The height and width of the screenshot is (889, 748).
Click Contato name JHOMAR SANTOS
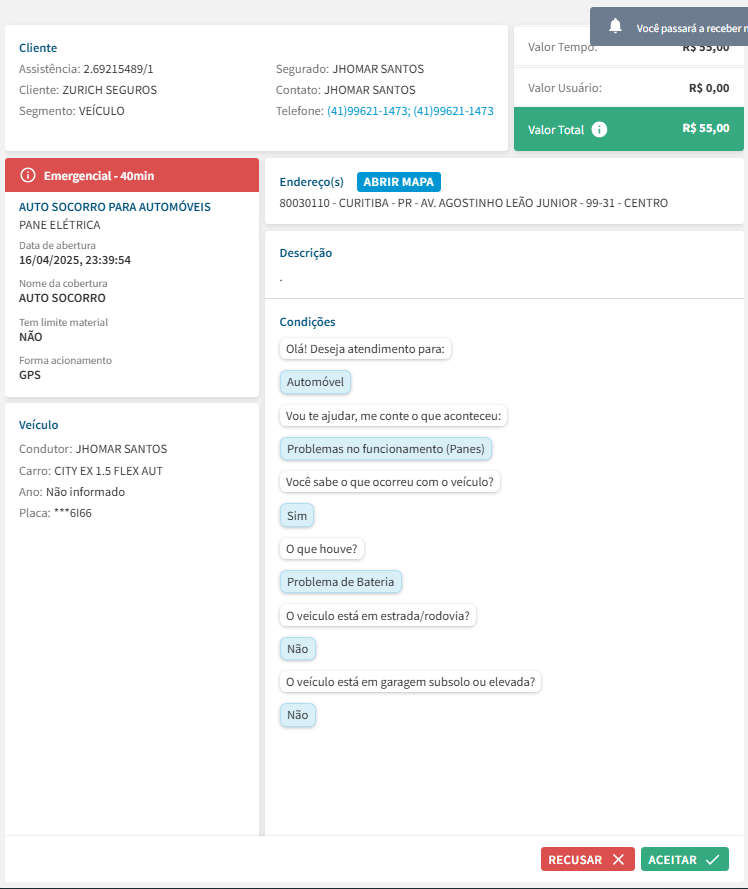click(370, 90)
